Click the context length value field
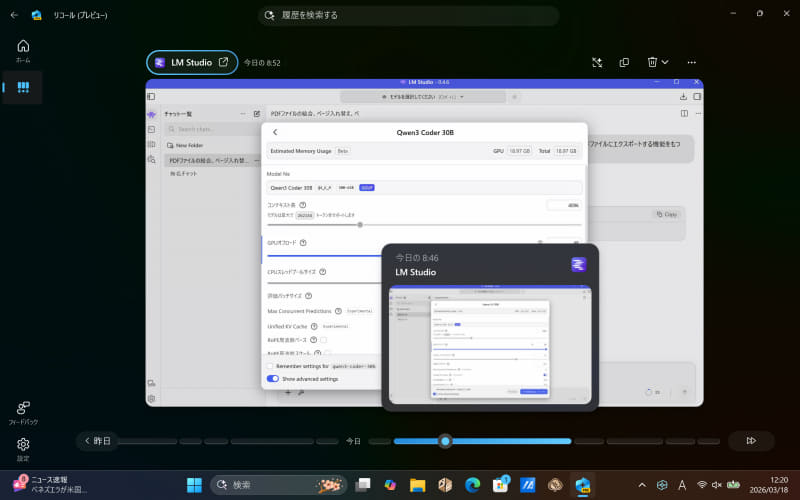Viewport: 800px width, 500px height. [x=563, y=205]
